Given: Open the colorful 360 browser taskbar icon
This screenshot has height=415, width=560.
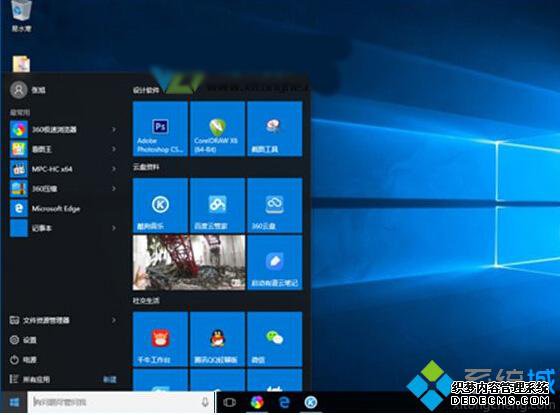Looking at the screenshot, I should (x=257, y=402).
